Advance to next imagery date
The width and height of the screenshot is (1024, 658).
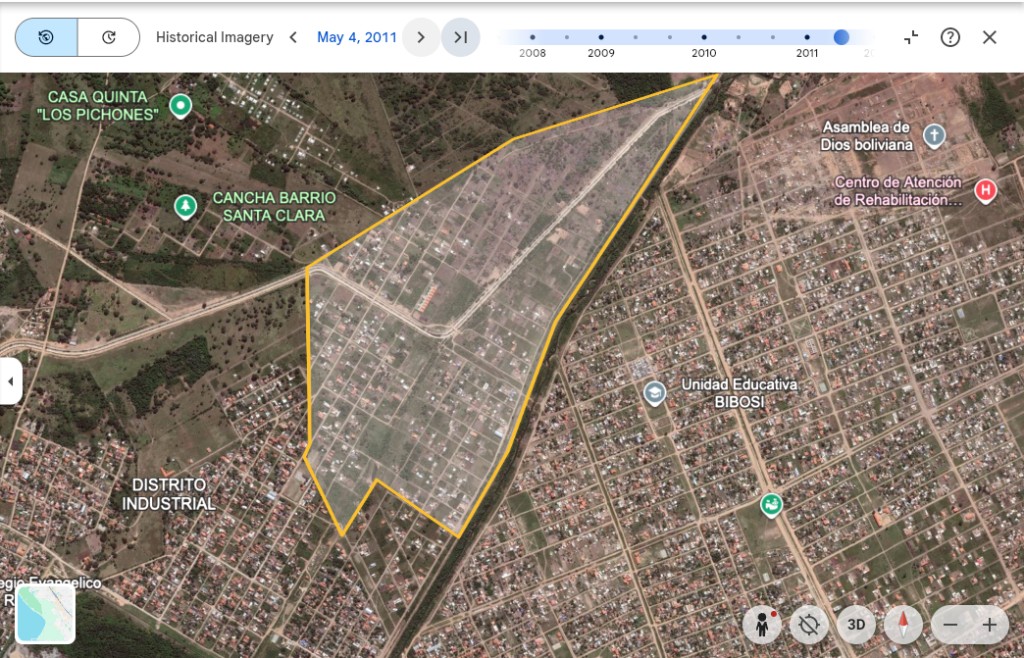tap(421, 37)
